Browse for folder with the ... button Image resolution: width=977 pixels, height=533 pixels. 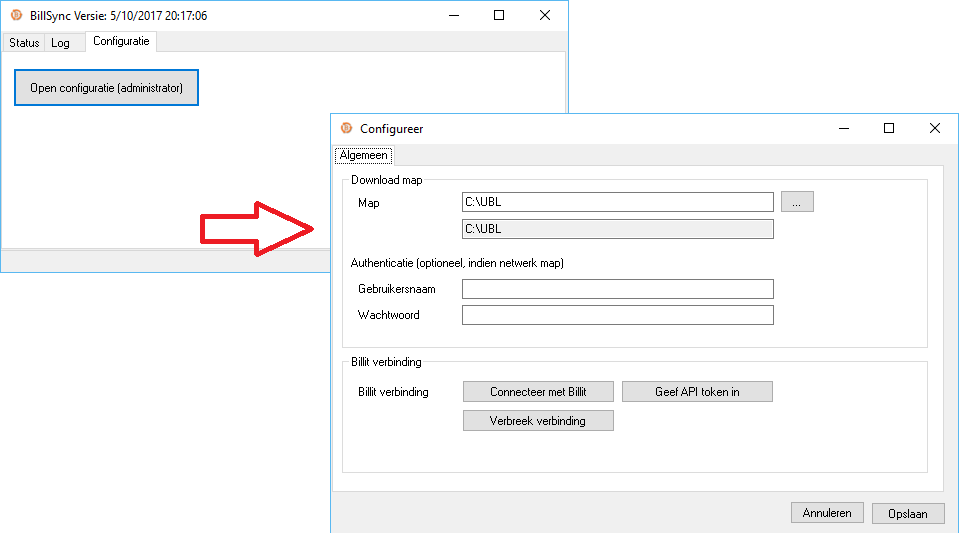pos(797,202)
